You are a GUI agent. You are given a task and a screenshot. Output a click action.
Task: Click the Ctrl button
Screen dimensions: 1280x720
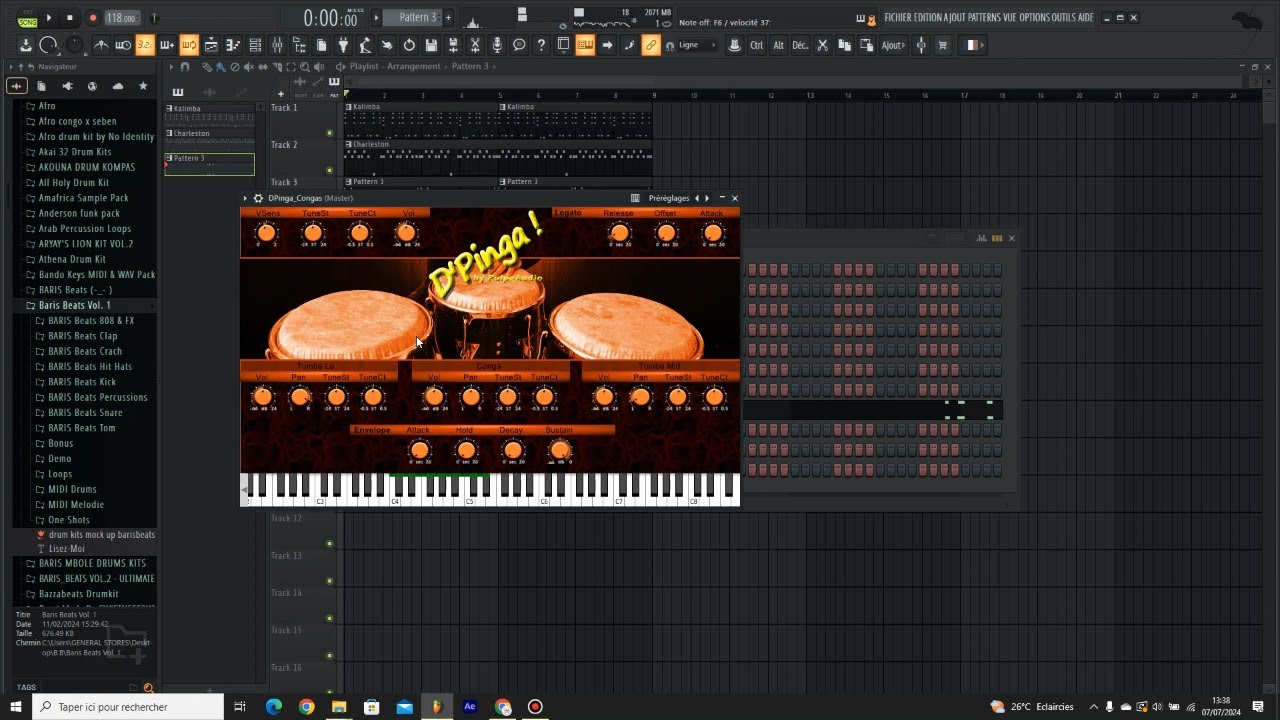[x=757, y=45]
